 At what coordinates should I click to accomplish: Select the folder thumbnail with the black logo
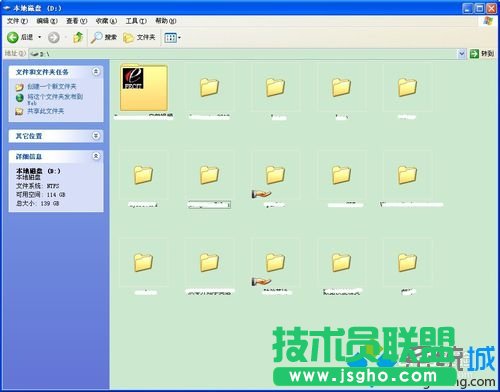pos(144,88)
